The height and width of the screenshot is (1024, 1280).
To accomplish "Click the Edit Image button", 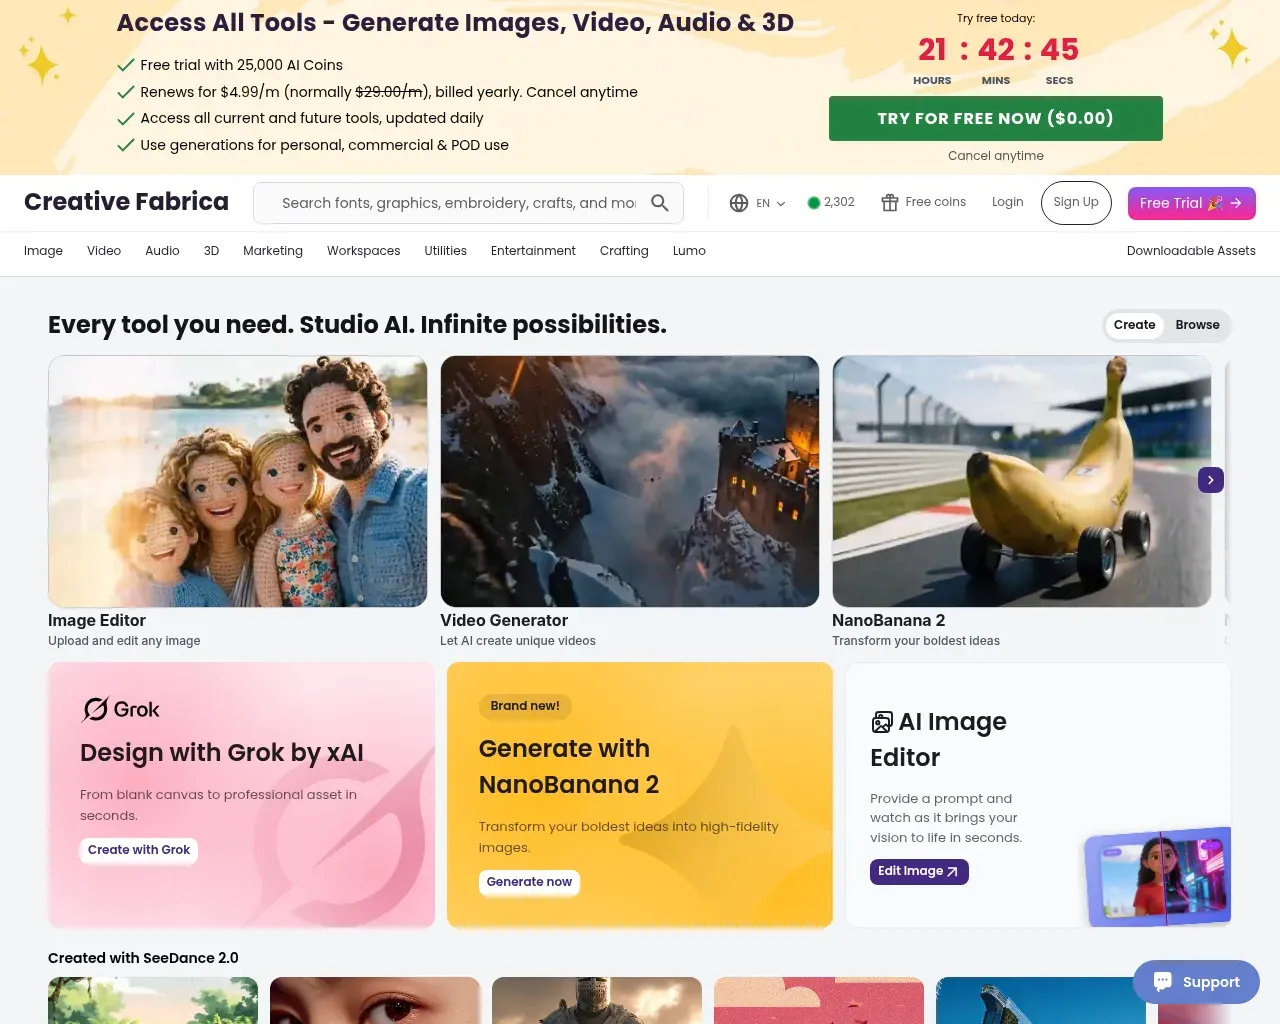I will click(x=919, y=872).
